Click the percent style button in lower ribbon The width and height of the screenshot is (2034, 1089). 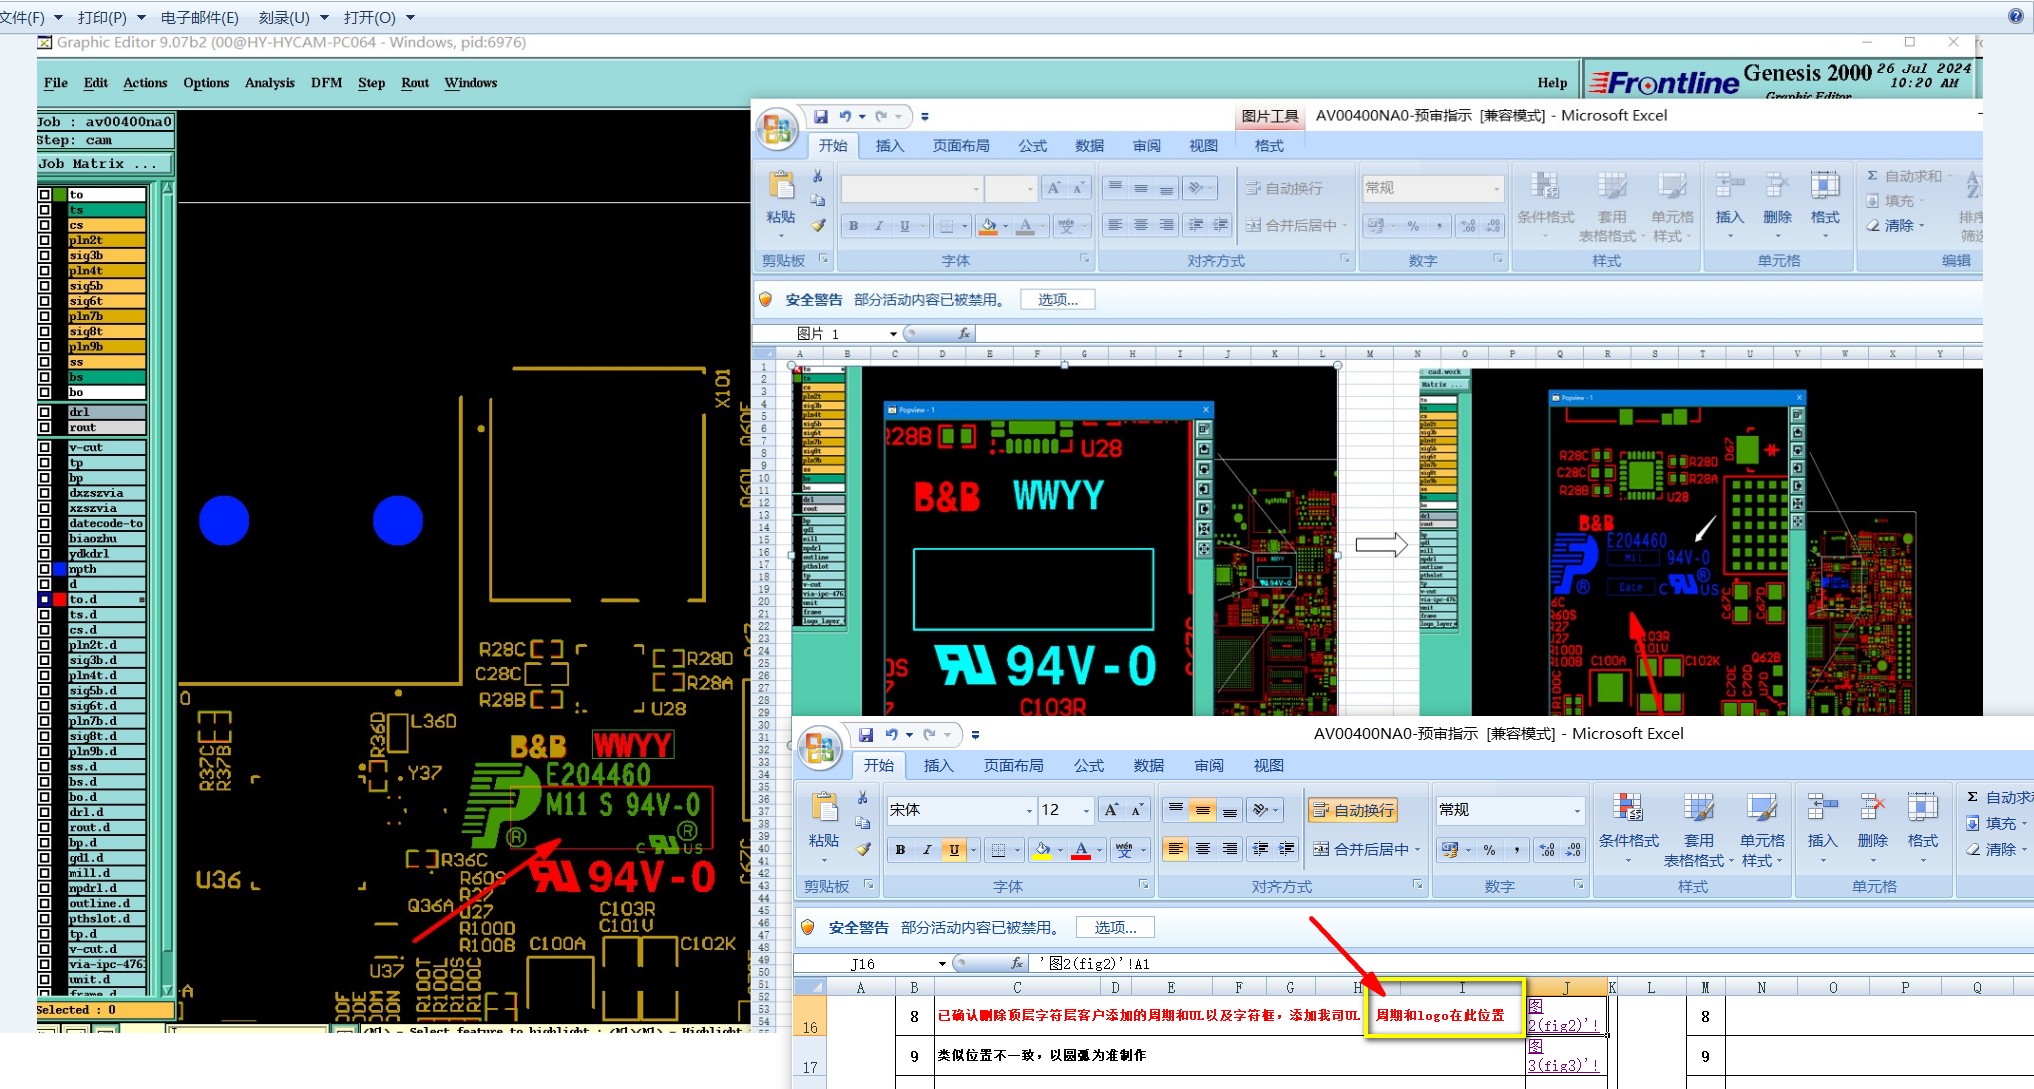pyautogui.click(x=1489, y=850)
